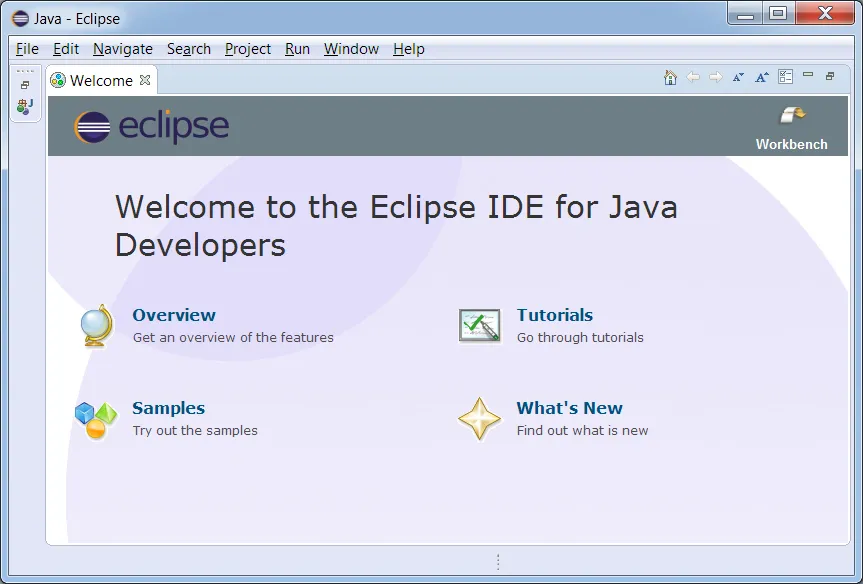Viewport: 863px width, 584px height.
Task: Maximize the Eclipse window
Action: [x=778, y=13]
